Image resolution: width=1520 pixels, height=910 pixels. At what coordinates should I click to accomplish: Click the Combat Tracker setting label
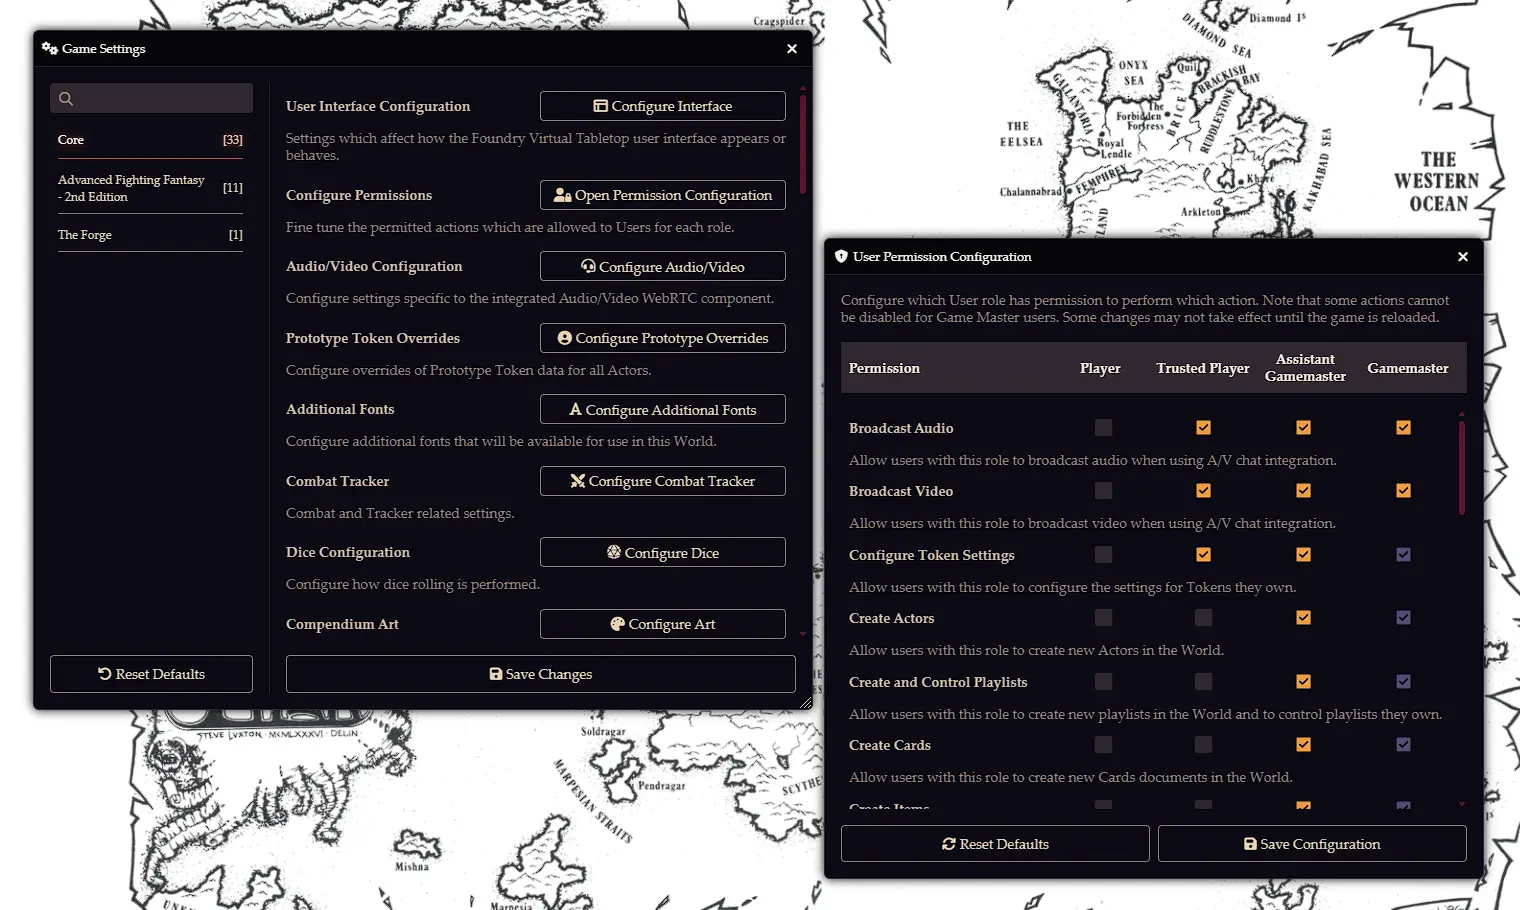[x=338, y=481]
